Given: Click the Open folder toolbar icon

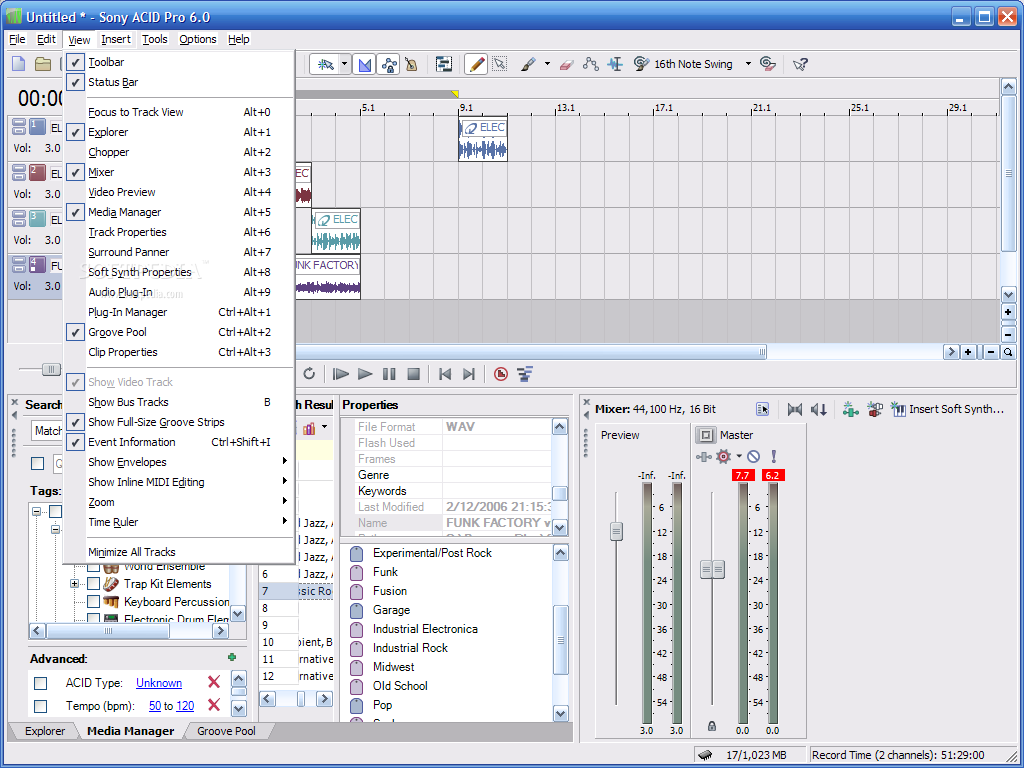Looking at the screenshot, I should 43,64.
